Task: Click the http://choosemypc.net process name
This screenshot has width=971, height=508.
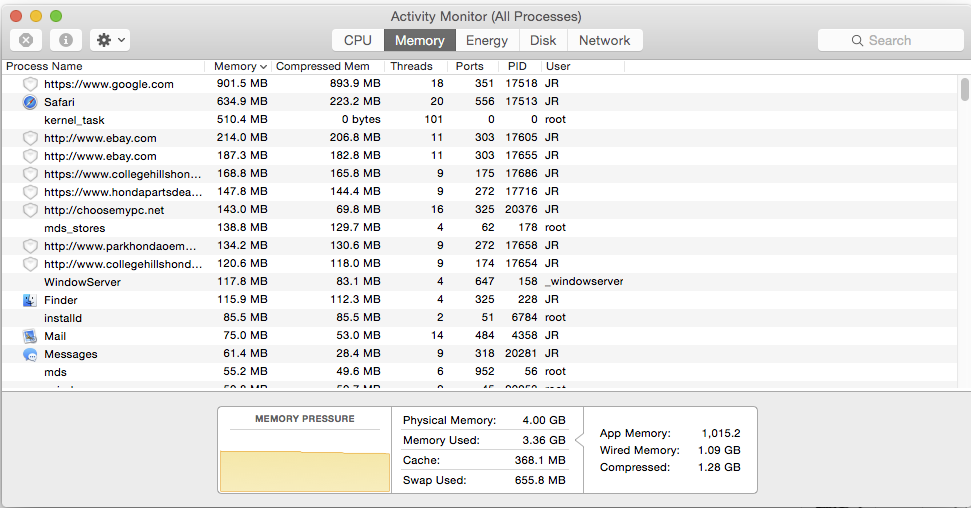Action: [104, 210]
